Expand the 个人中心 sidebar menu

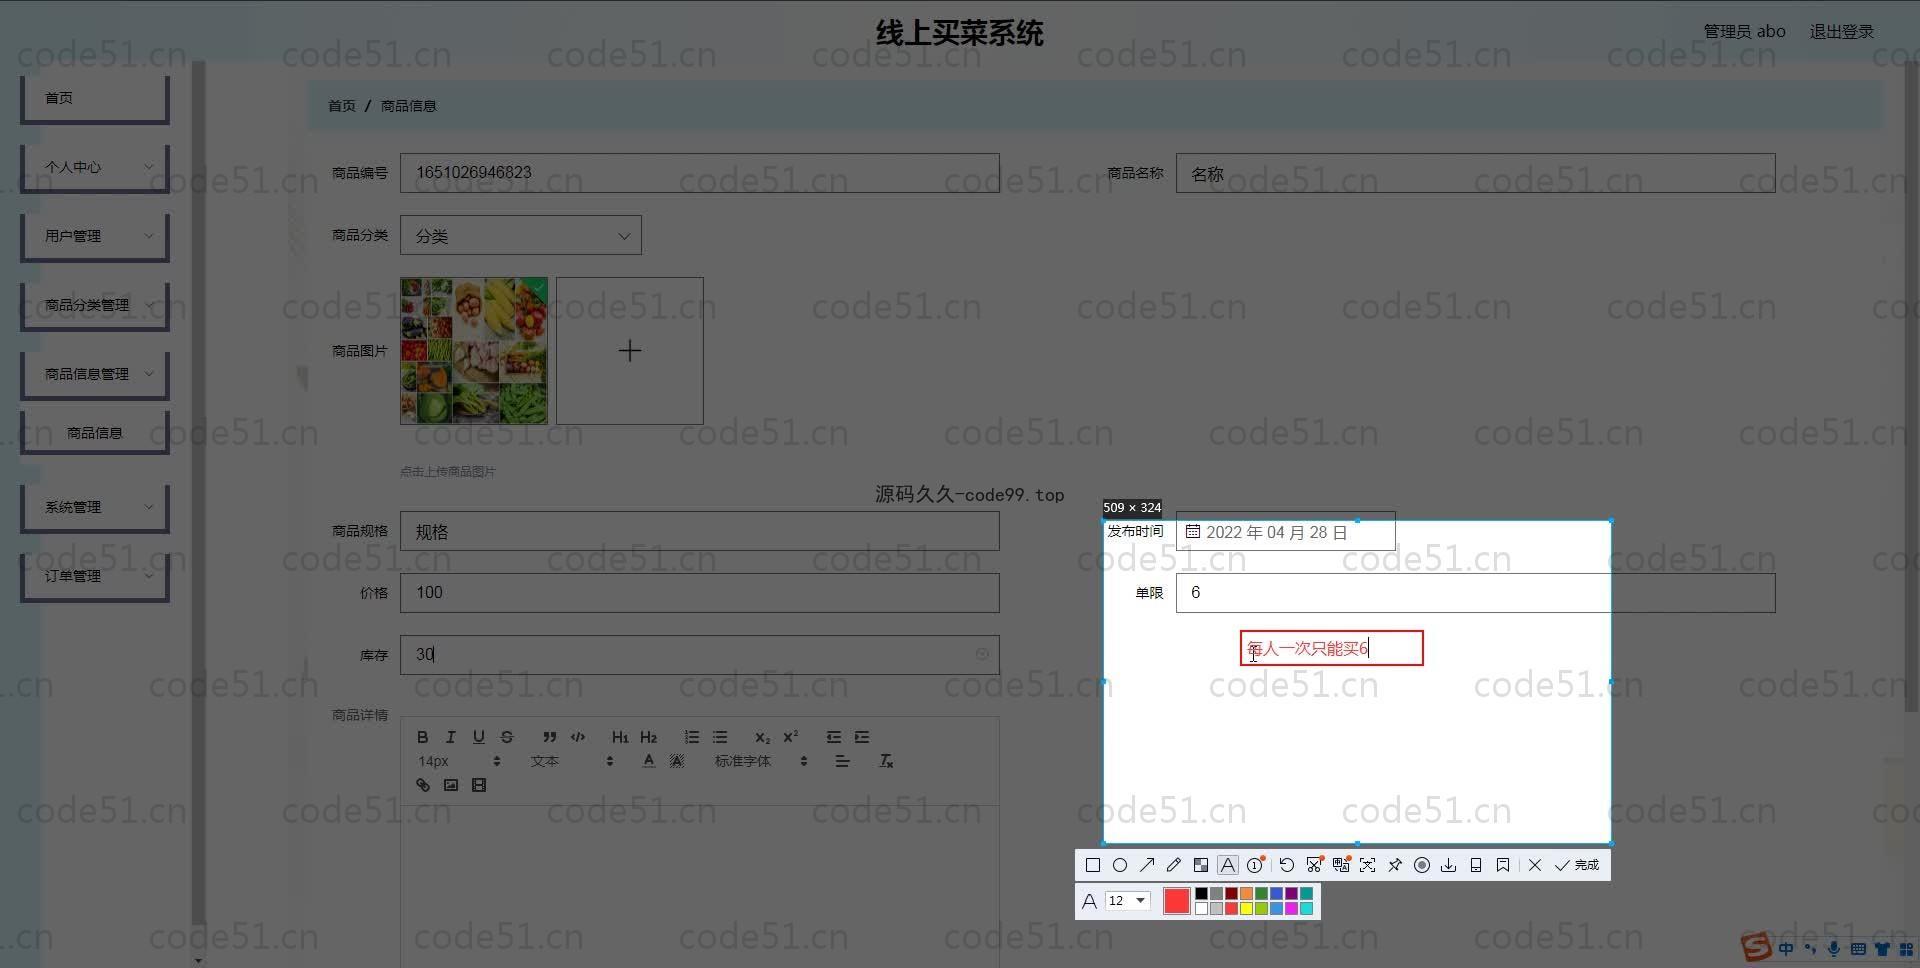coord(94,167)
